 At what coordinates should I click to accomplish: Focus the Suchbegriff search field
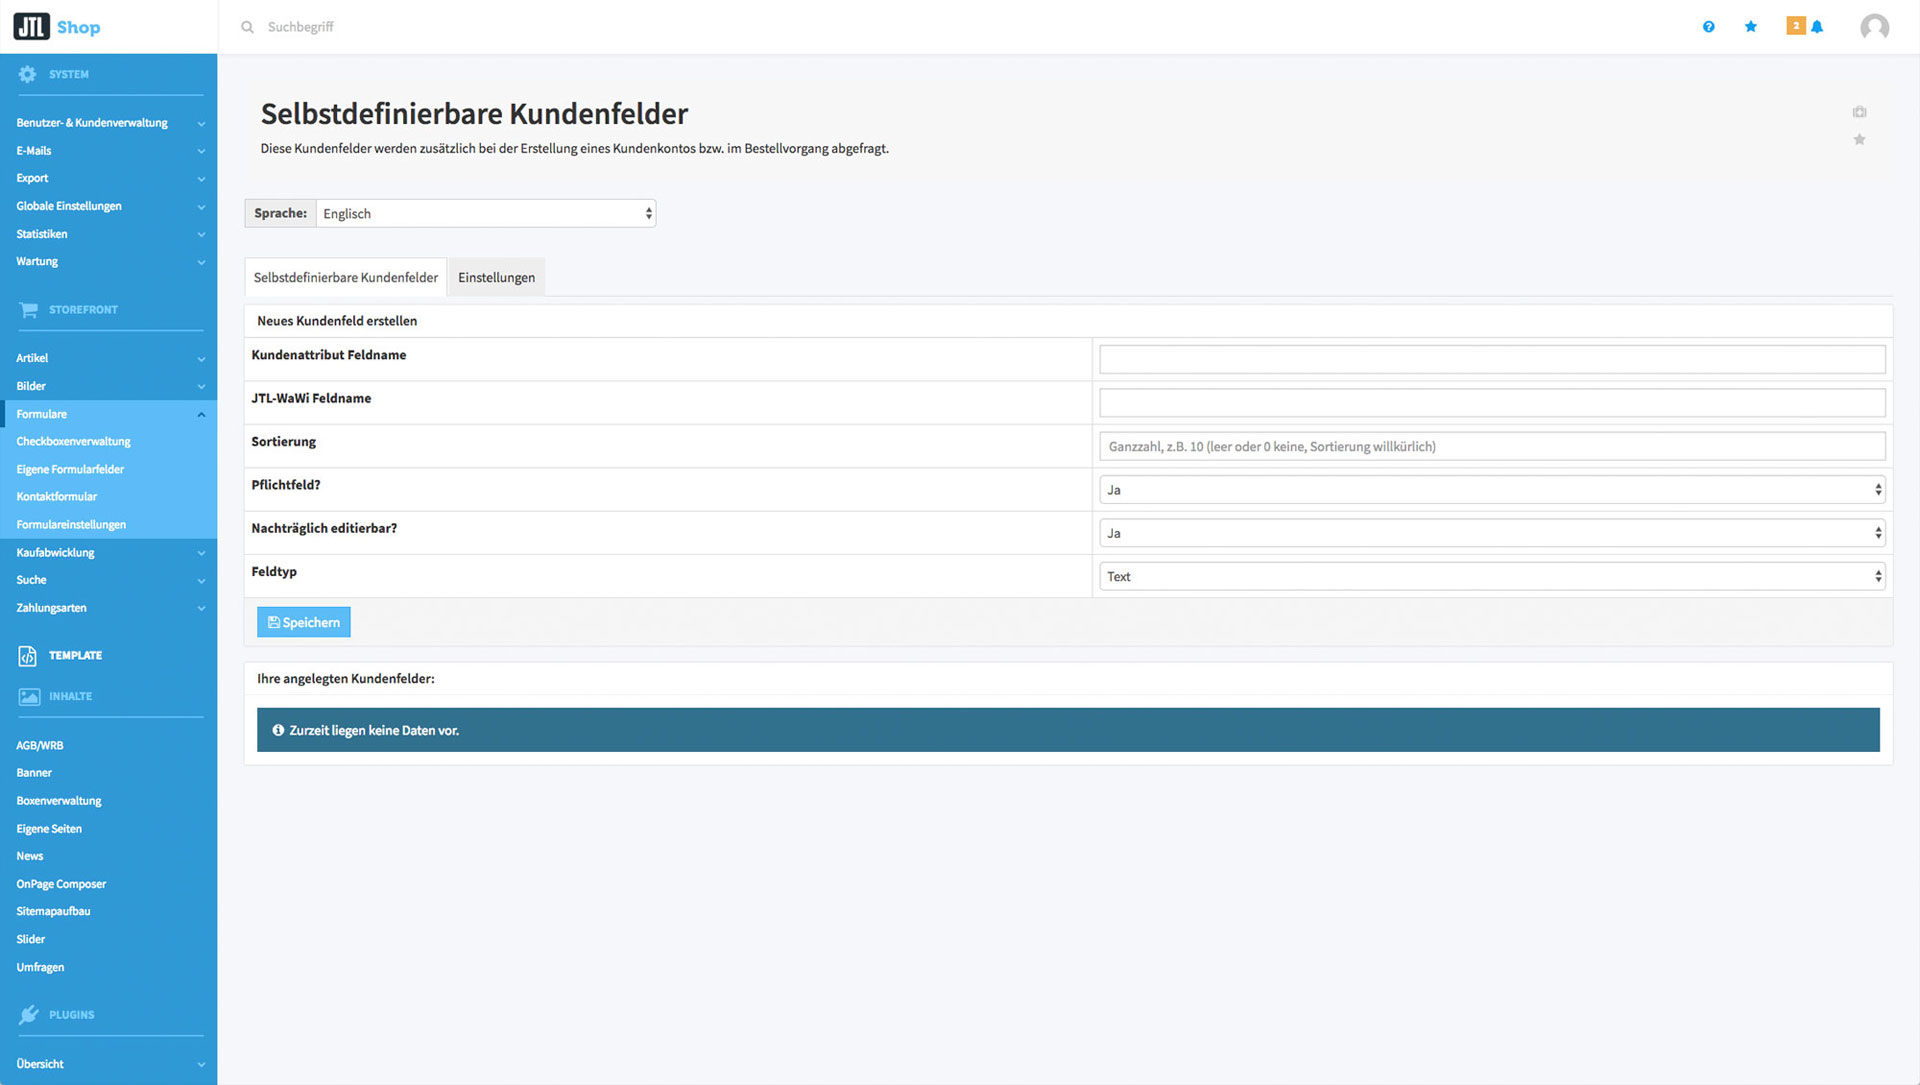[x=301, y=27]
